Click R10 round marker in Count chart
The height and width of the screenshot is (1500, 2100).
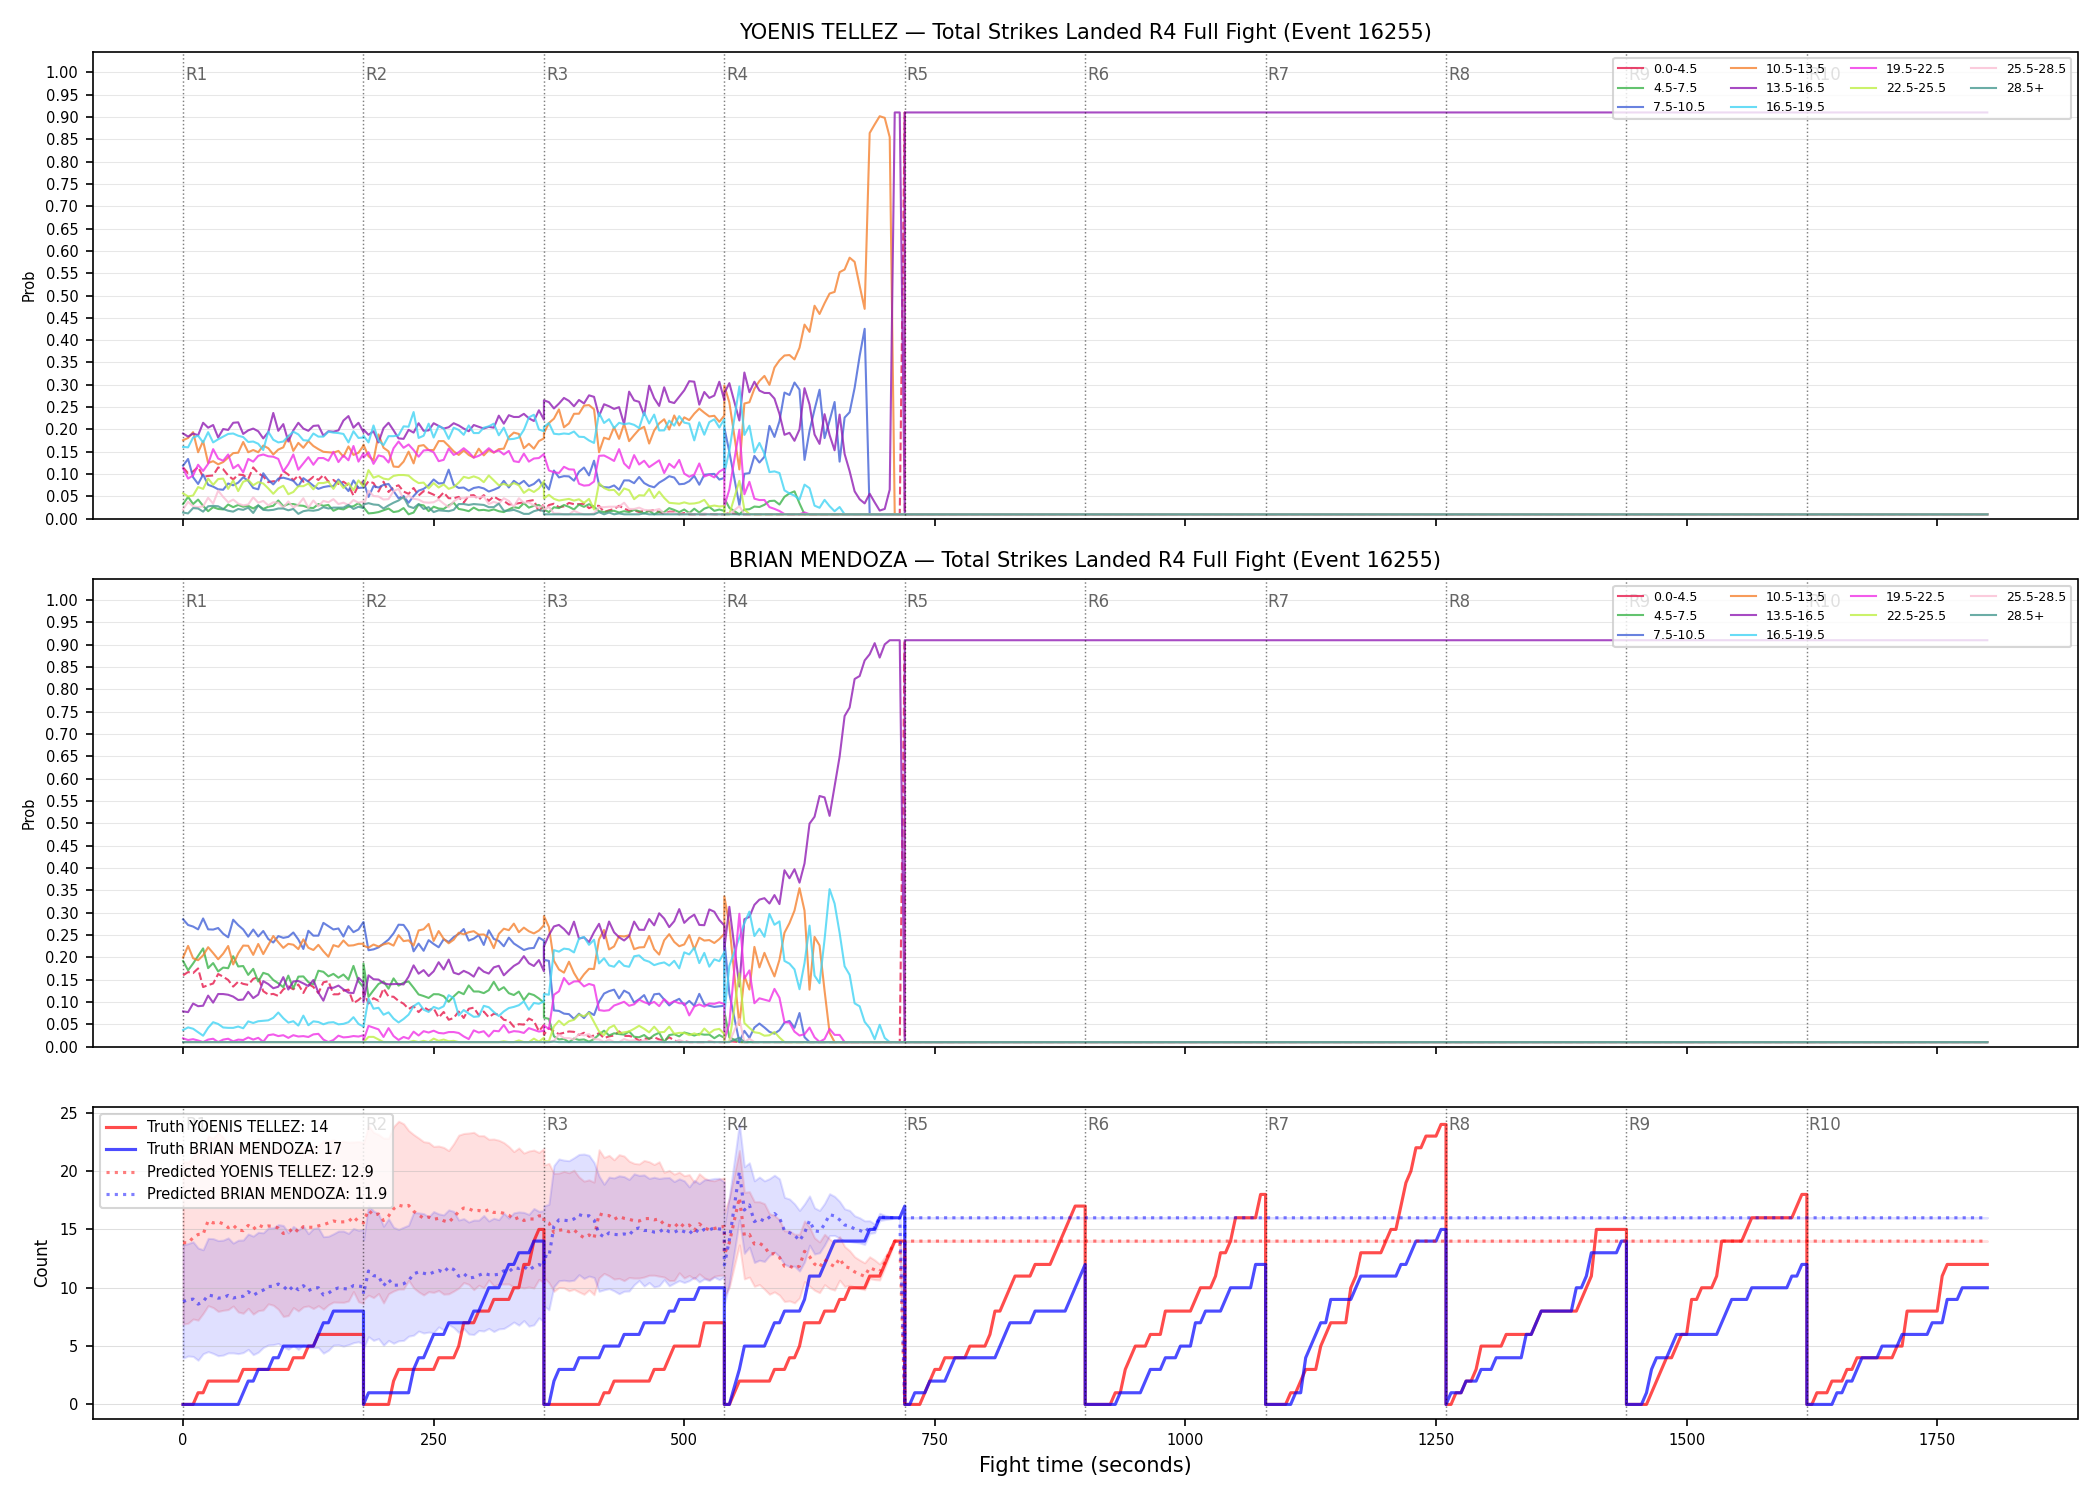tap(1824, 1124)
